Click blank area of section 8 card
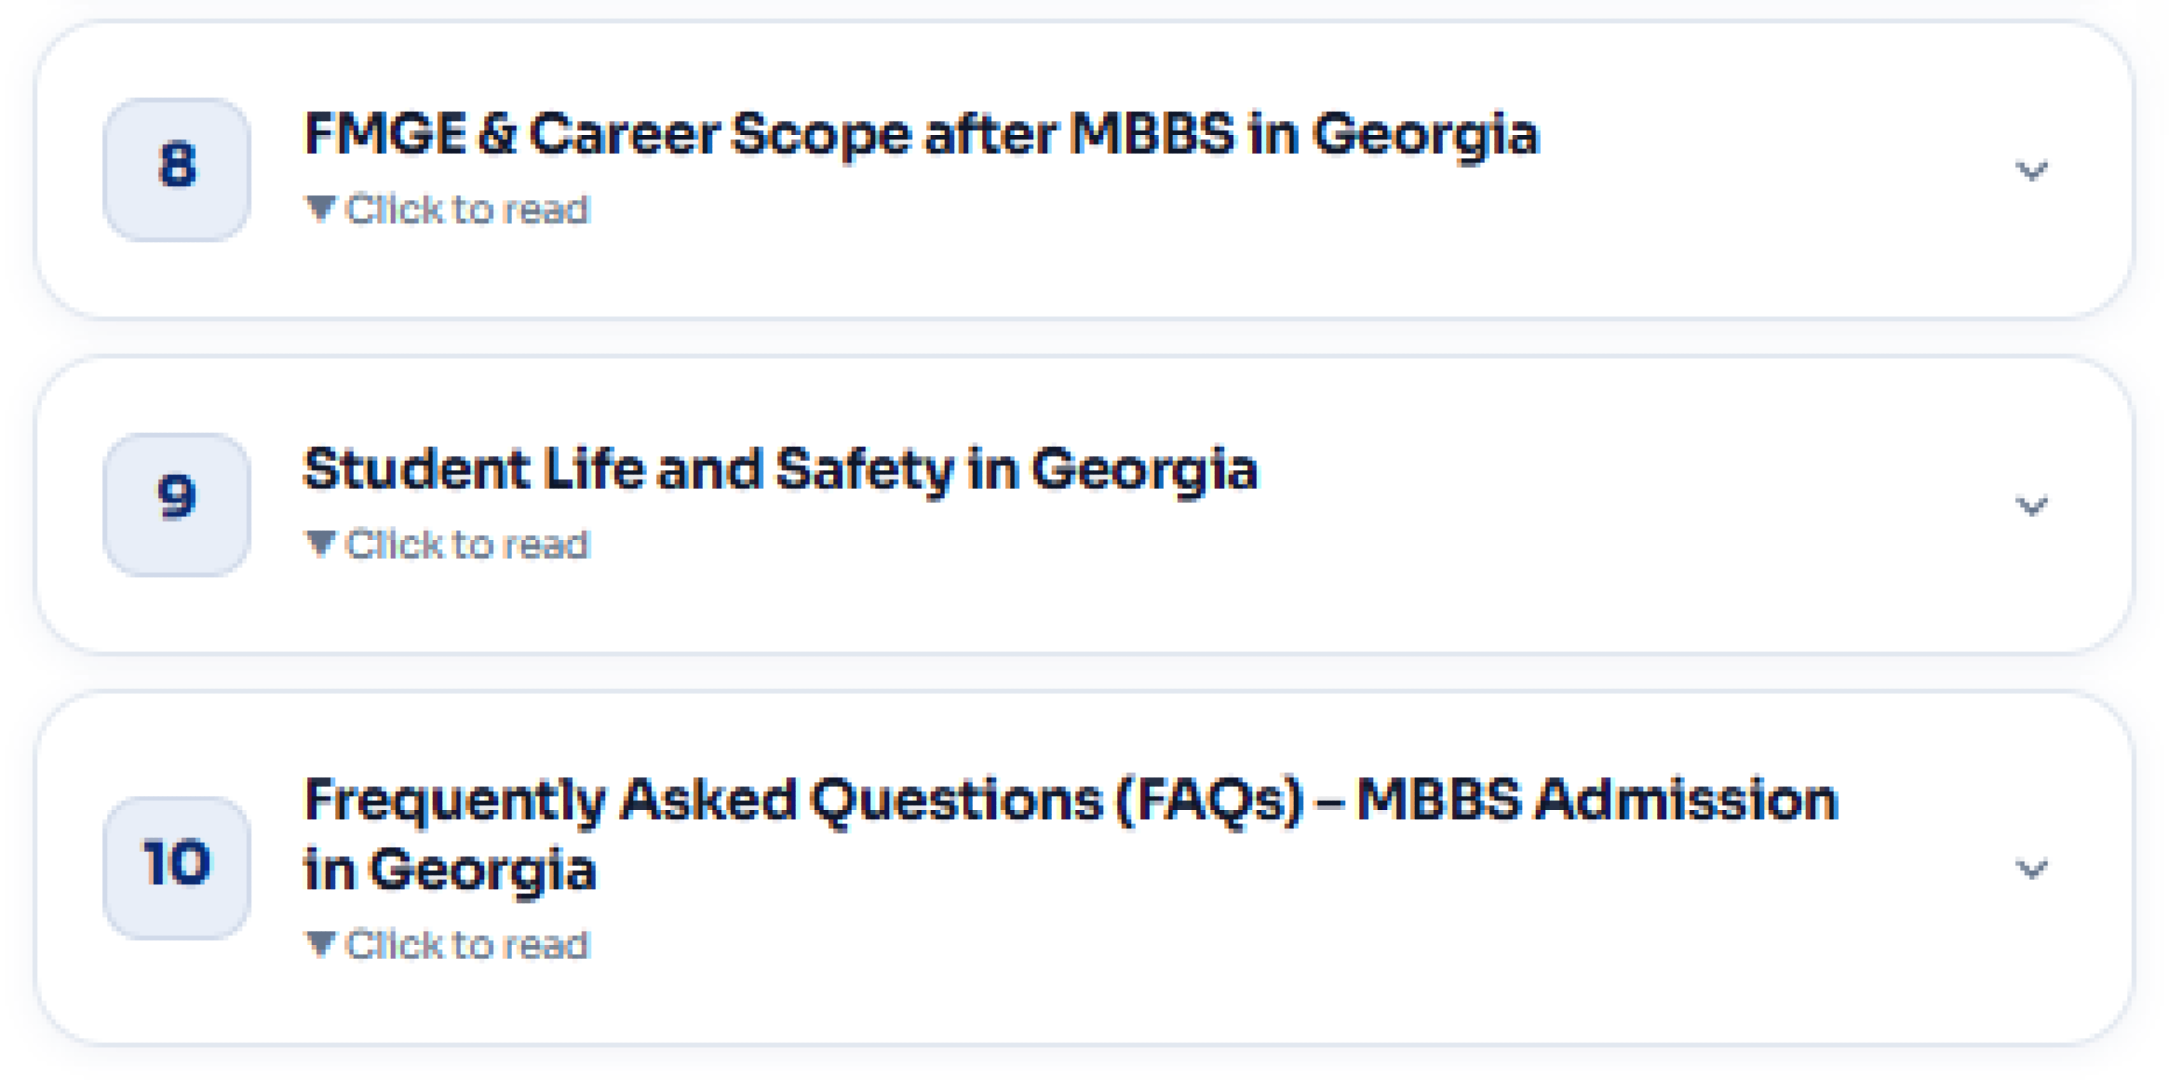The height and width of the screenshot is (1080, 2169). click(1300, 250)
